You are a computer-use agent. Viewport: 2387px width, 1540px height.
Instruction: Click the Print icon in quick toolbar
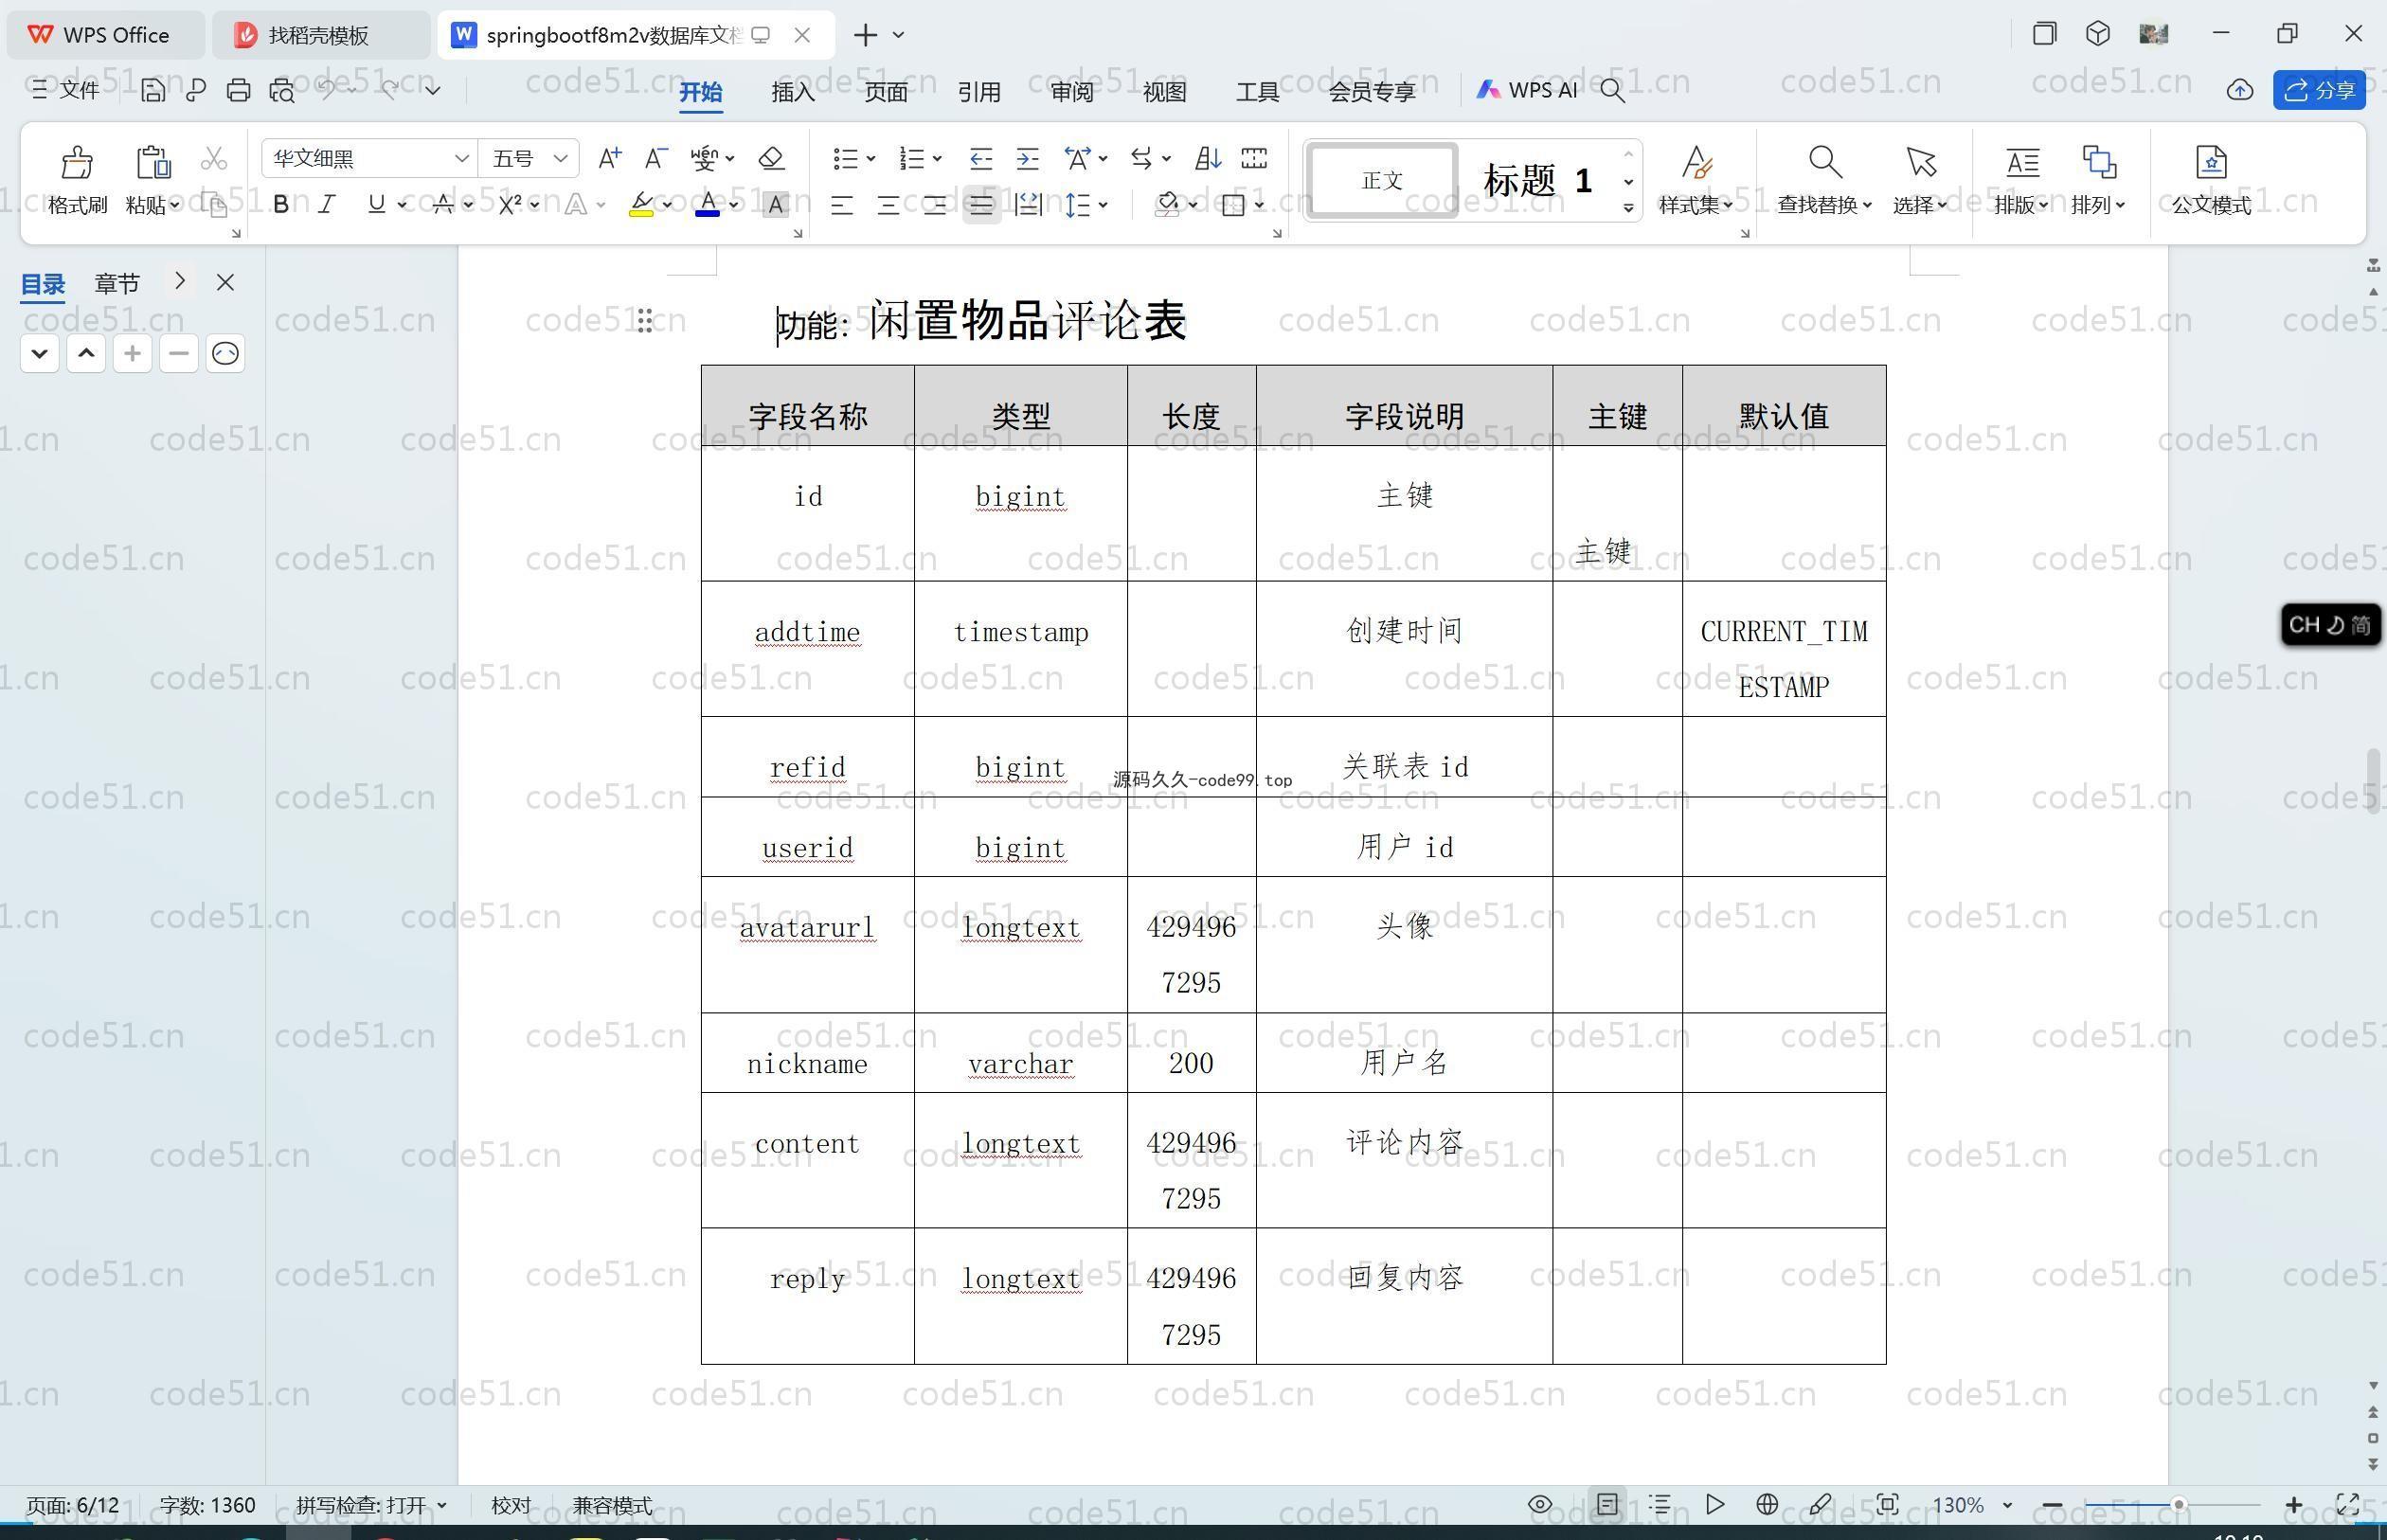[238, 90]
